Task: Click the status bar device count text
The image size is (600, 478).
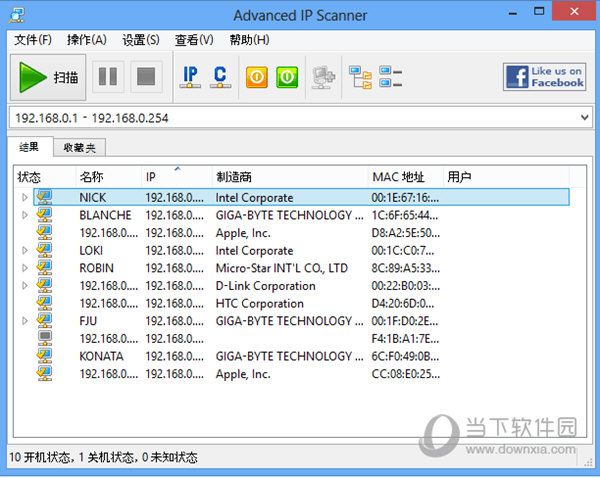Action: (103, 457)
